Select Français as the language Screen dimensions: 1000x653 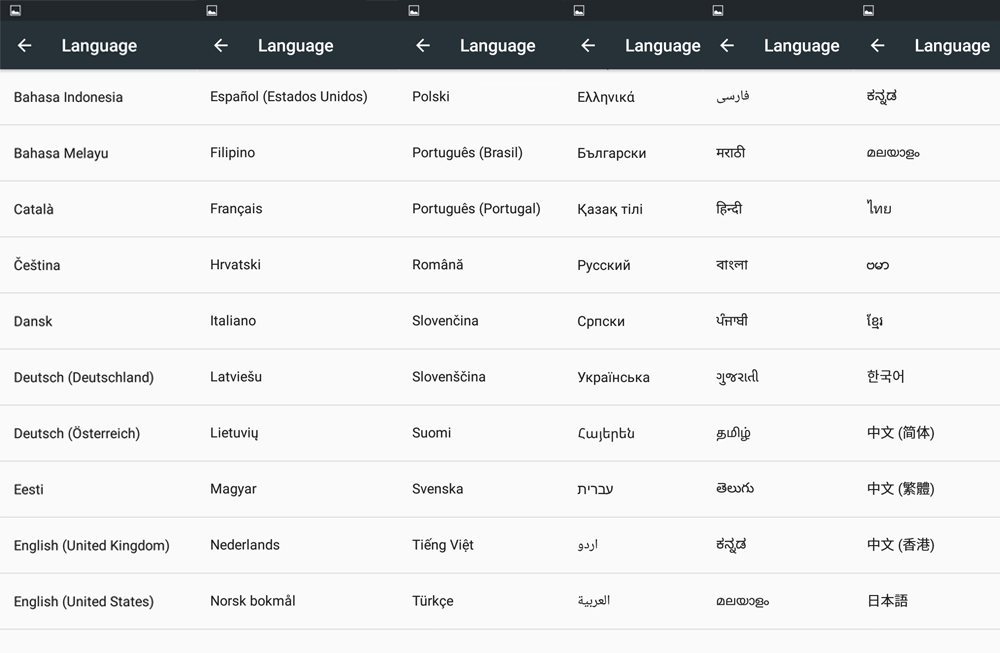point(236,209)
